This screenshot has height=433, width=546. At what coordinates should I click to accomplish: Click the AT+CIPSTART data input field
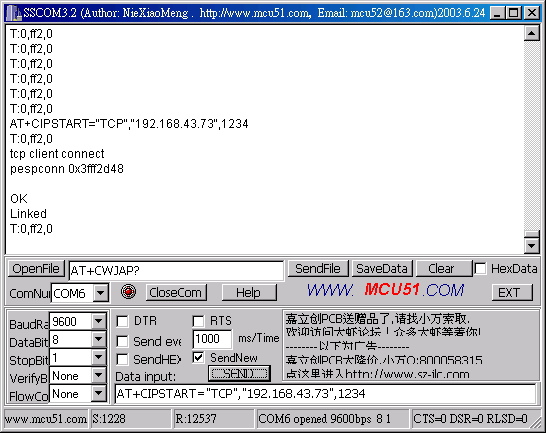[325, 394]
